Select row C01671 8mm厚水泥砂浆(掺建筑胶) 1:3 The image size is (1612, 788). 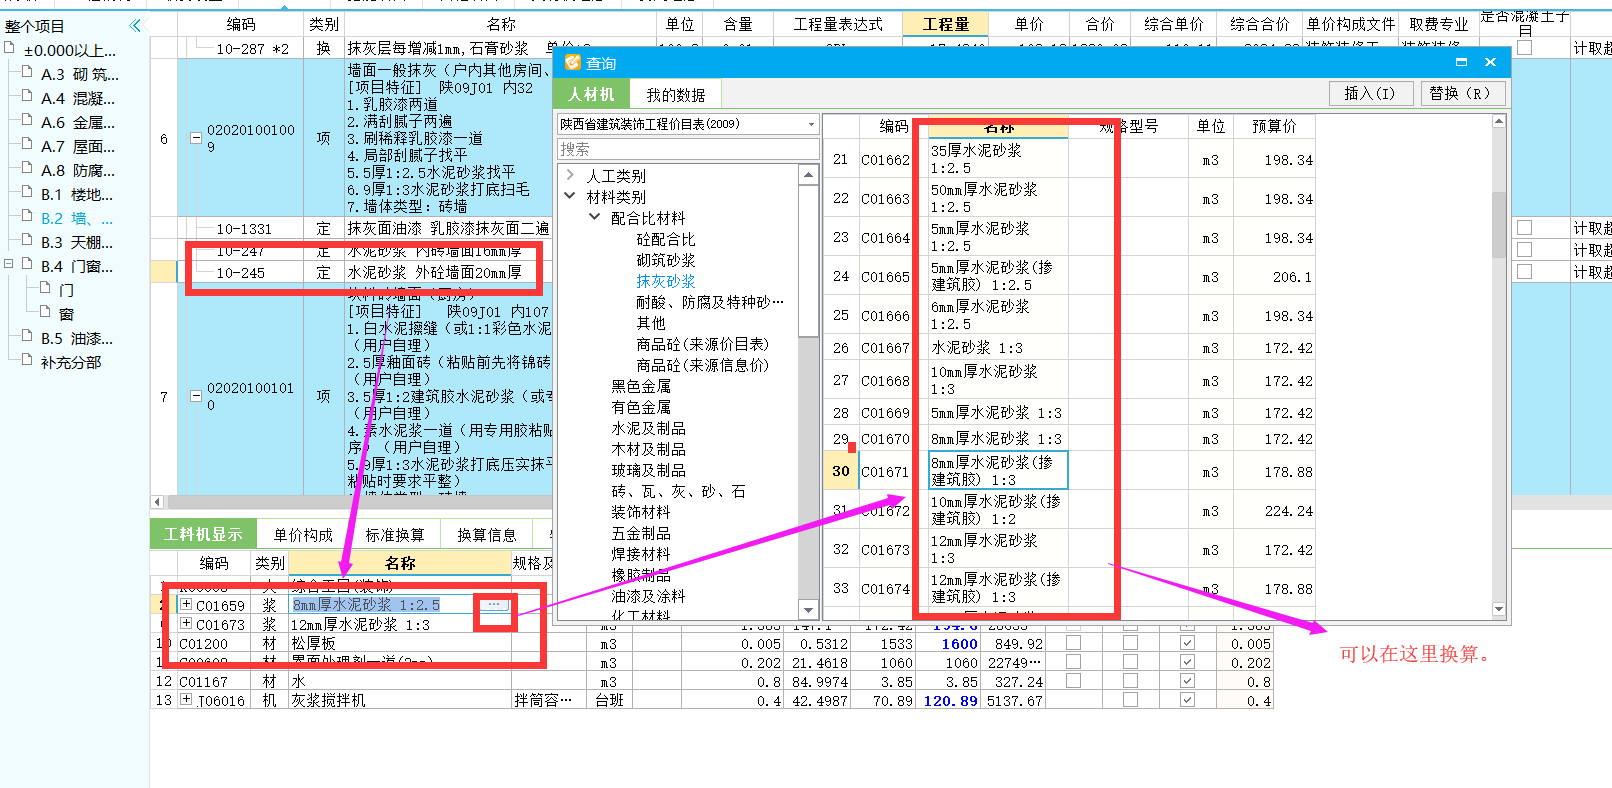pyautogui.click(x=1069, y=471)
